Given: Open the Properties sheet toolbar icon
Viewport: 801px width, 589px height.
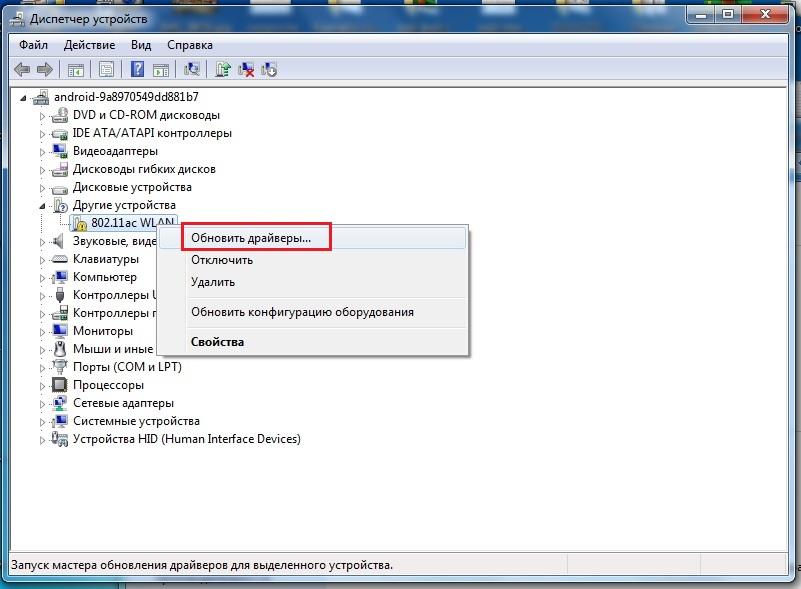Looking at the screenshot, I should [106, 69].
